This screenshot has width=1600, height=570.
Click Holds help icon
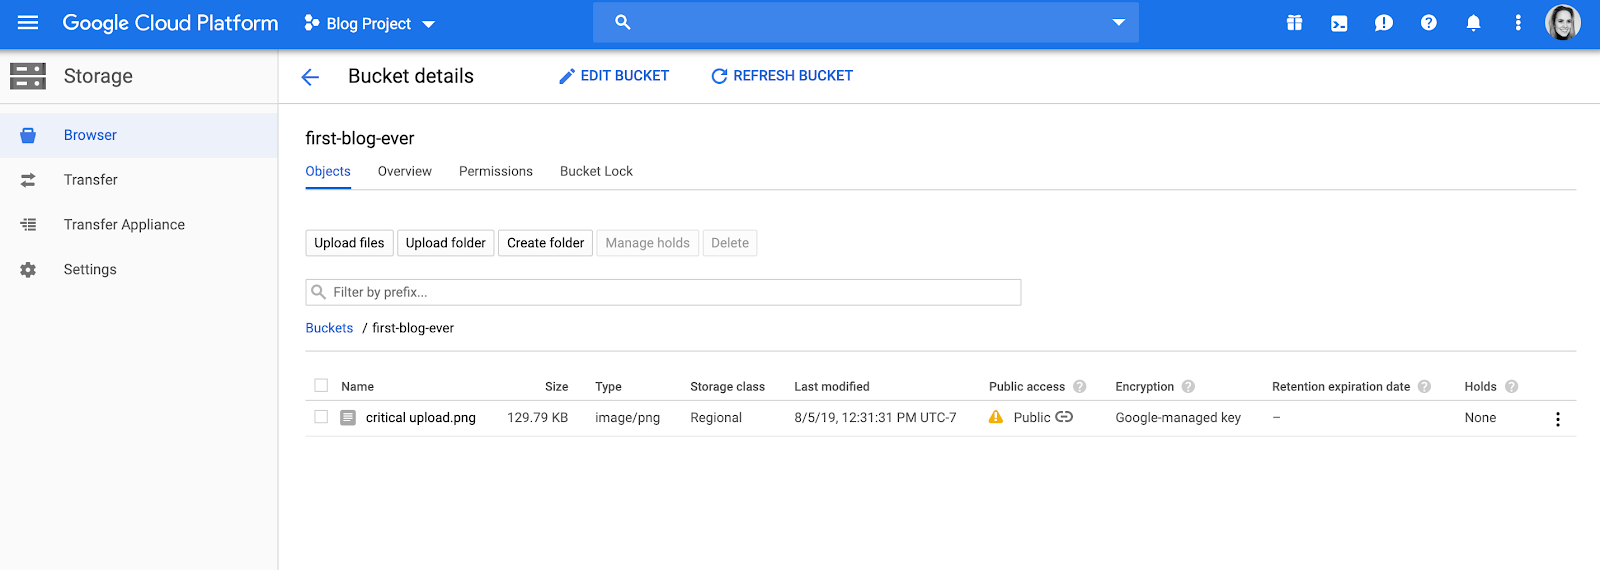pyautogui.click(x=1511, y=387)
